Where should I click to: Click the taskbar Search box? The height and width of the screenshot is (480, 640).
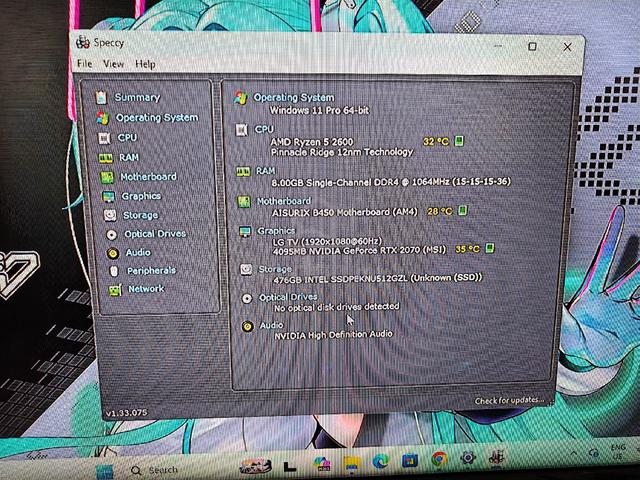(x=156, y=471)
